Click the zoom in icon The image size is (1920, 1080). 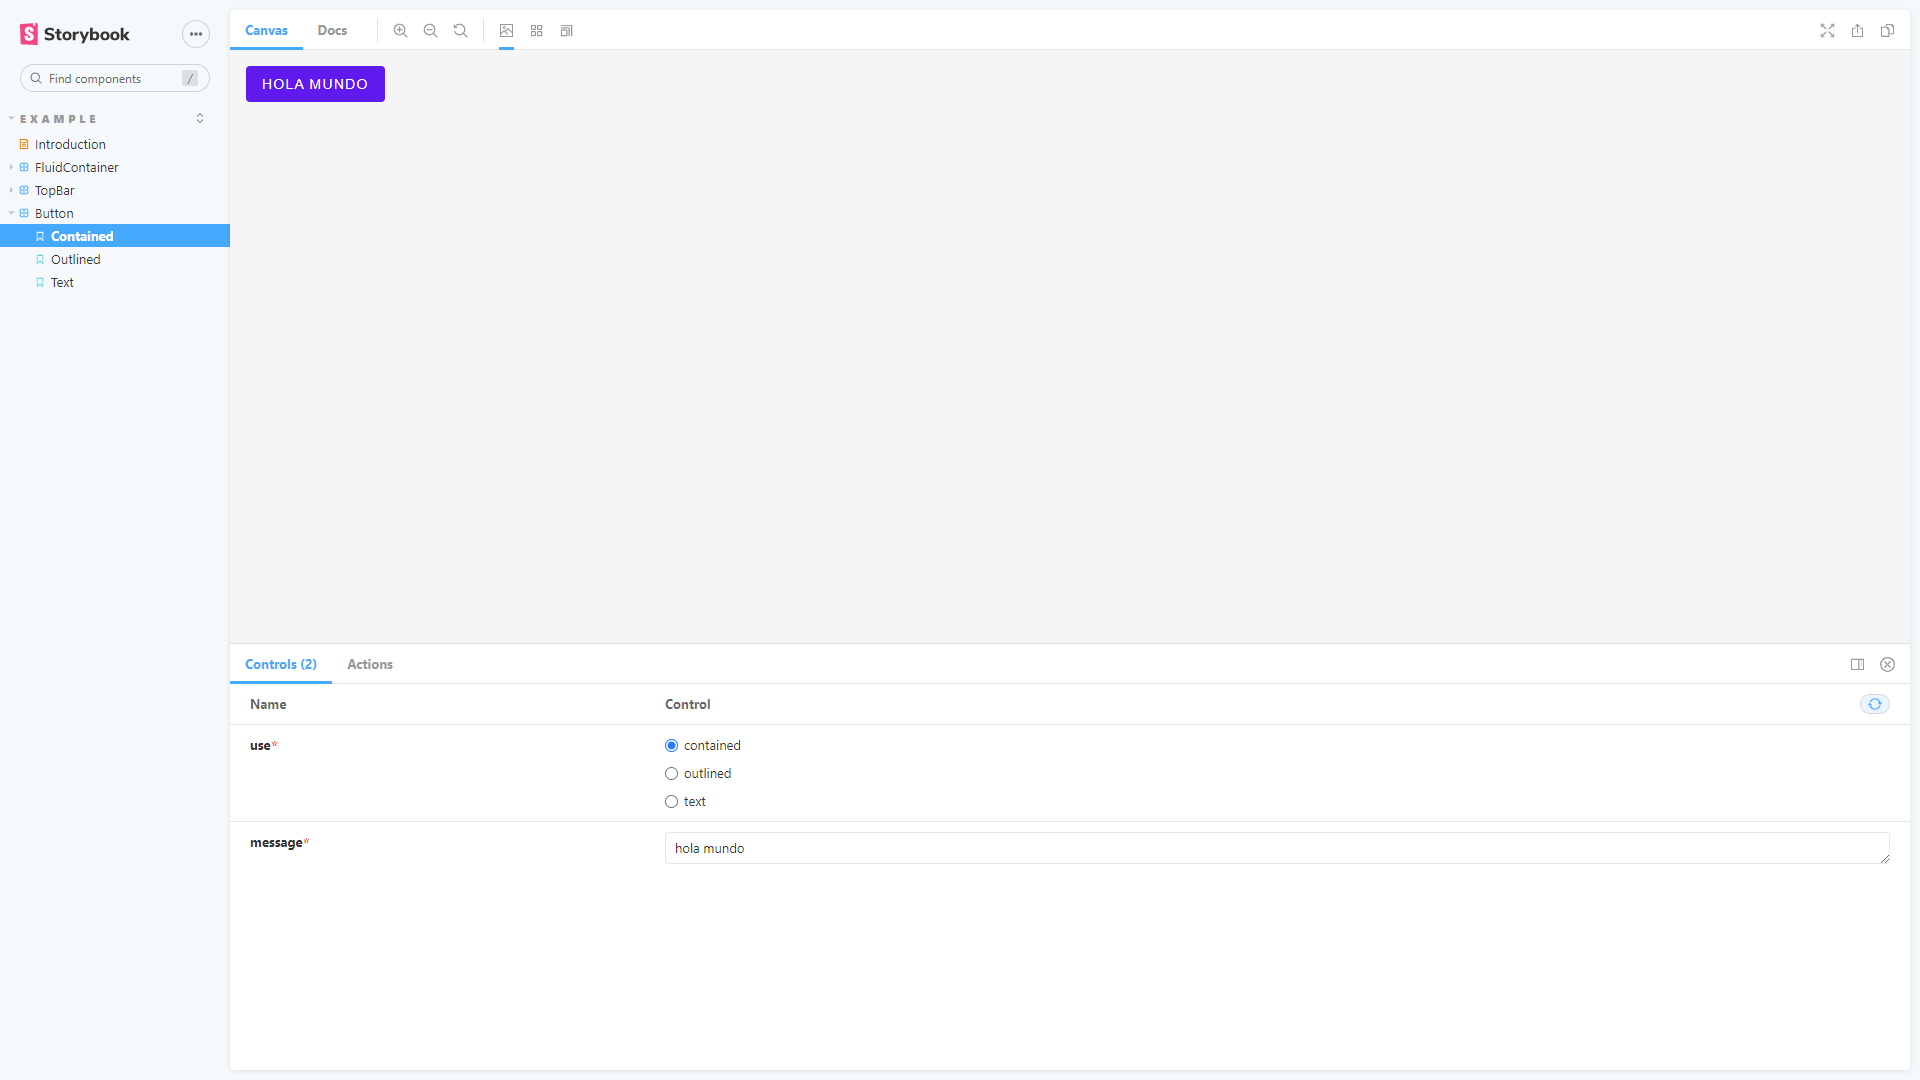coord(400,31)
